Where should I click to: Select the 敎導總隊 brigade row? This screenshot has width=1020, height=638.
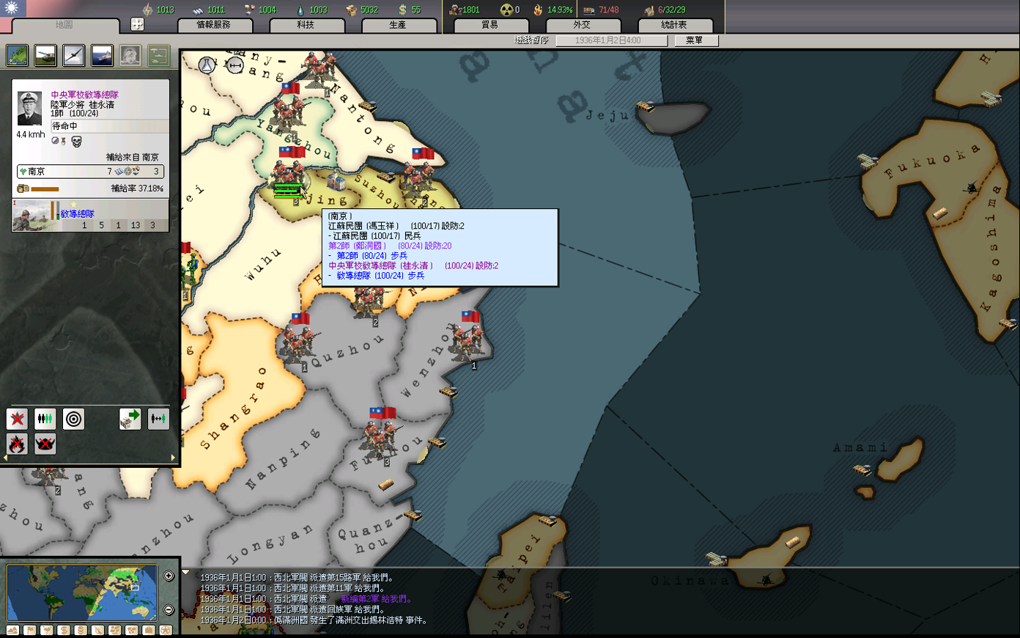pyautogui.click(x=90, y=215)
